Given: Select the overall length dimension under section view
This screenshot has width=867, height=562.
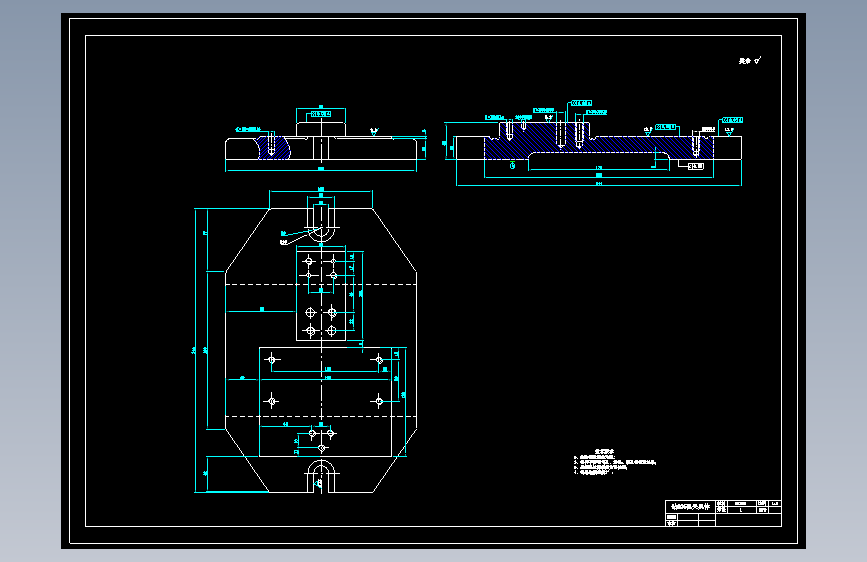Looking at the screenshot, I should click(599, 184).
